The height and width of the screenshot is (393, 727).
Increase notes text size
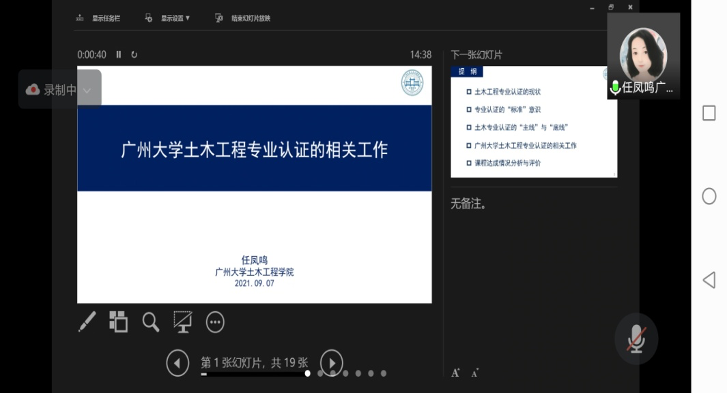pyautogui.click(x=455, y=373)
